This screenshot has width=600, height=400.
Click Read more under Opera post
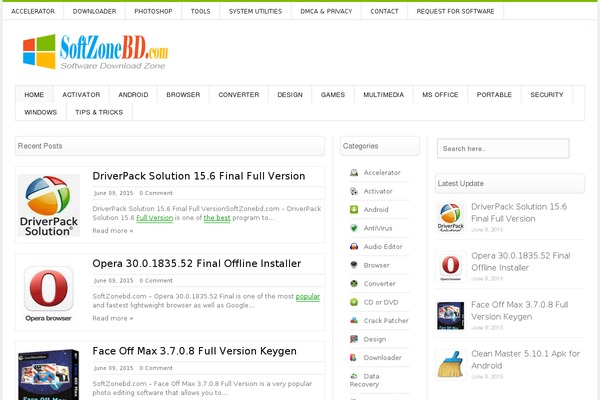click(113, 318)
